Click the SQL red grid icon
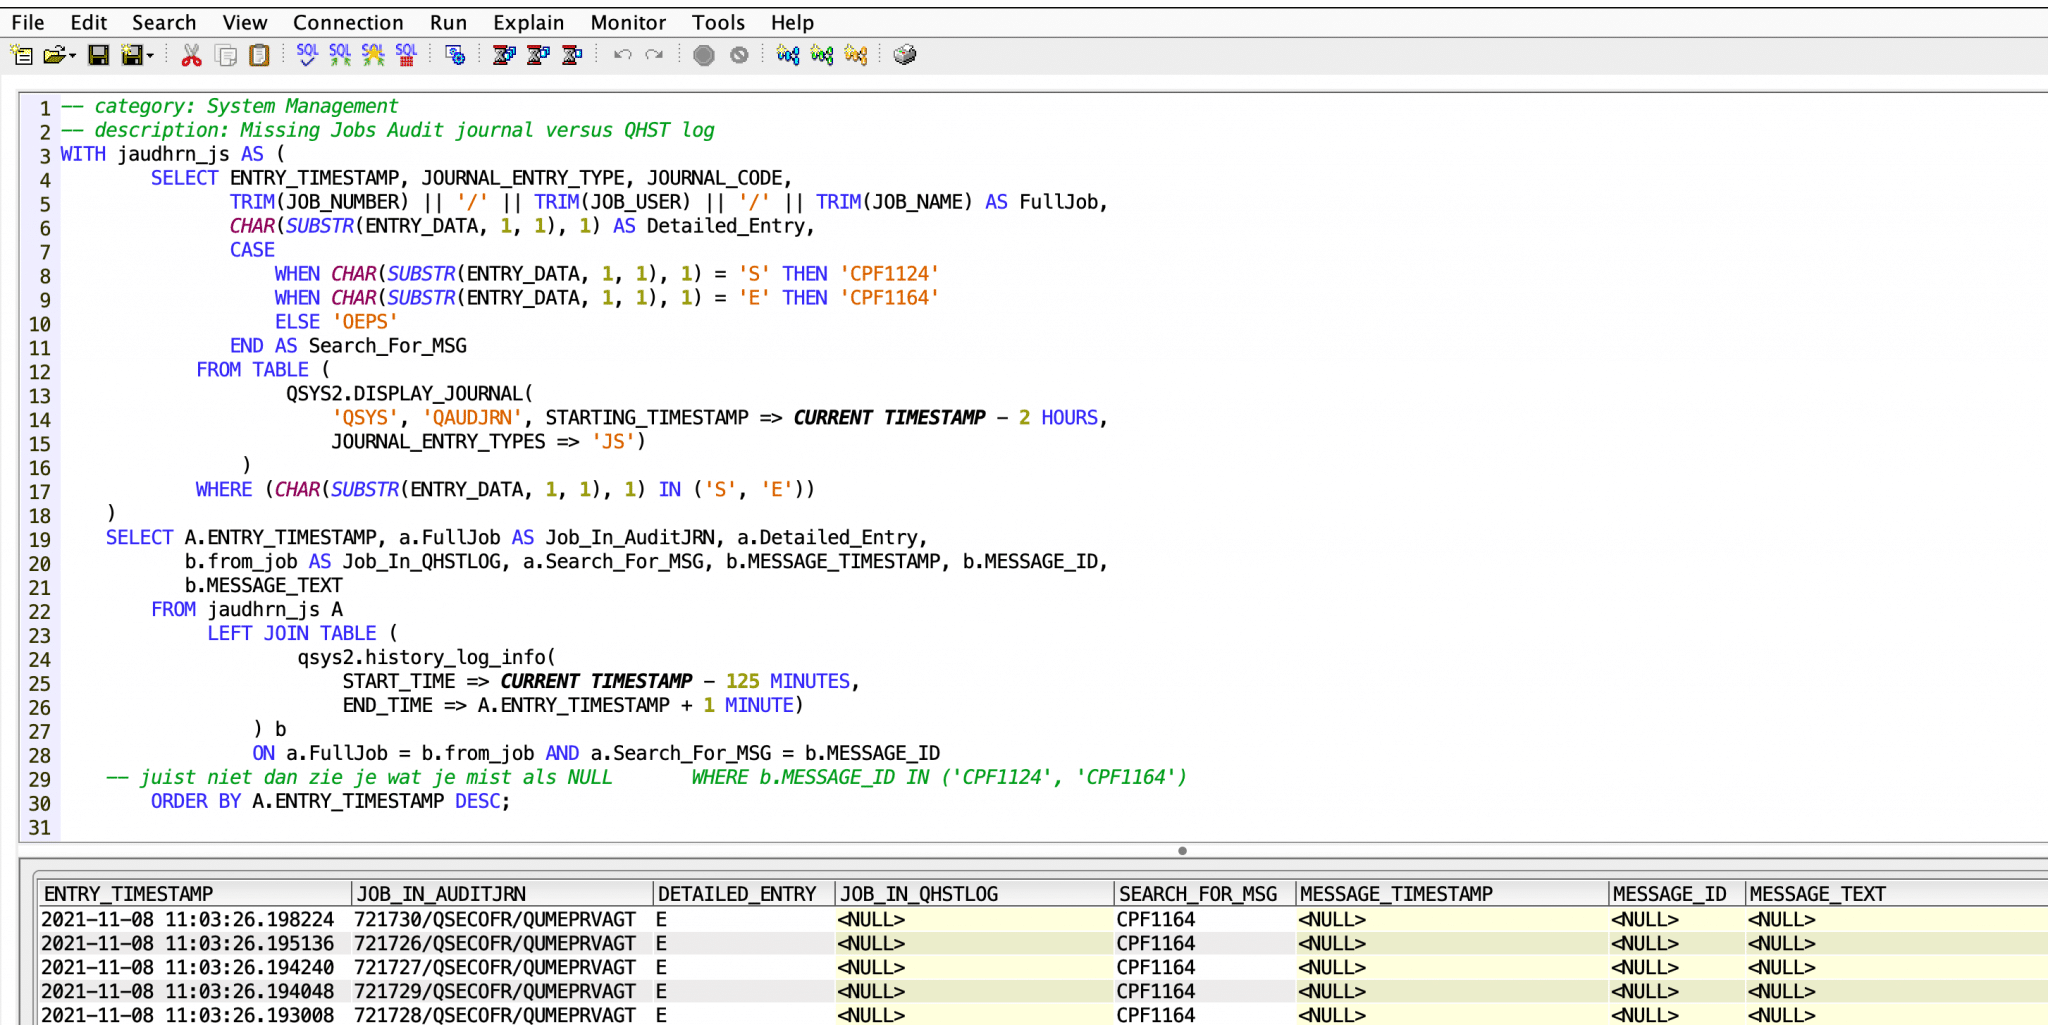The image size is (2048, 1025). (x=406, y=55)
